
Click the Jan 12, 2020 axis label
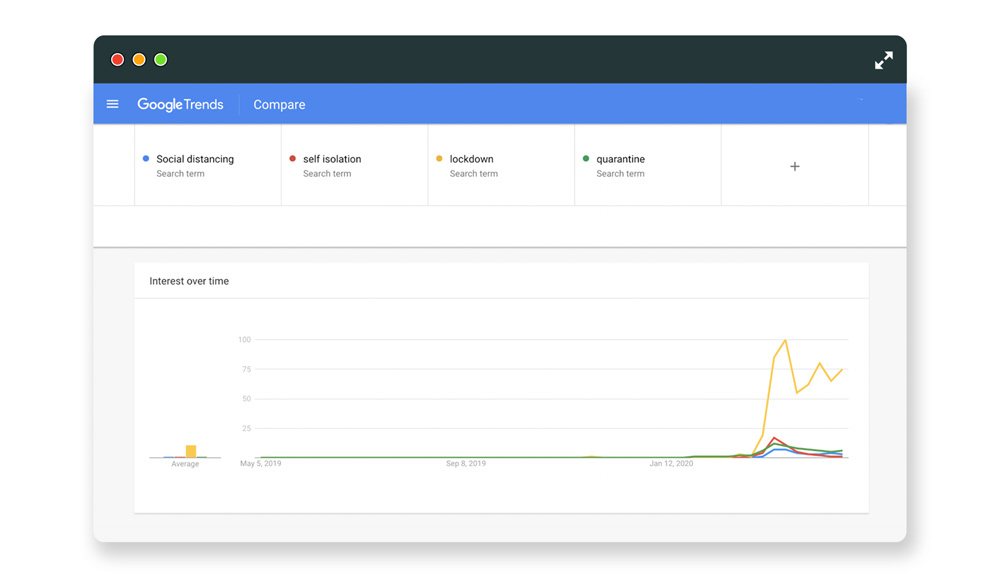point(671,464)
